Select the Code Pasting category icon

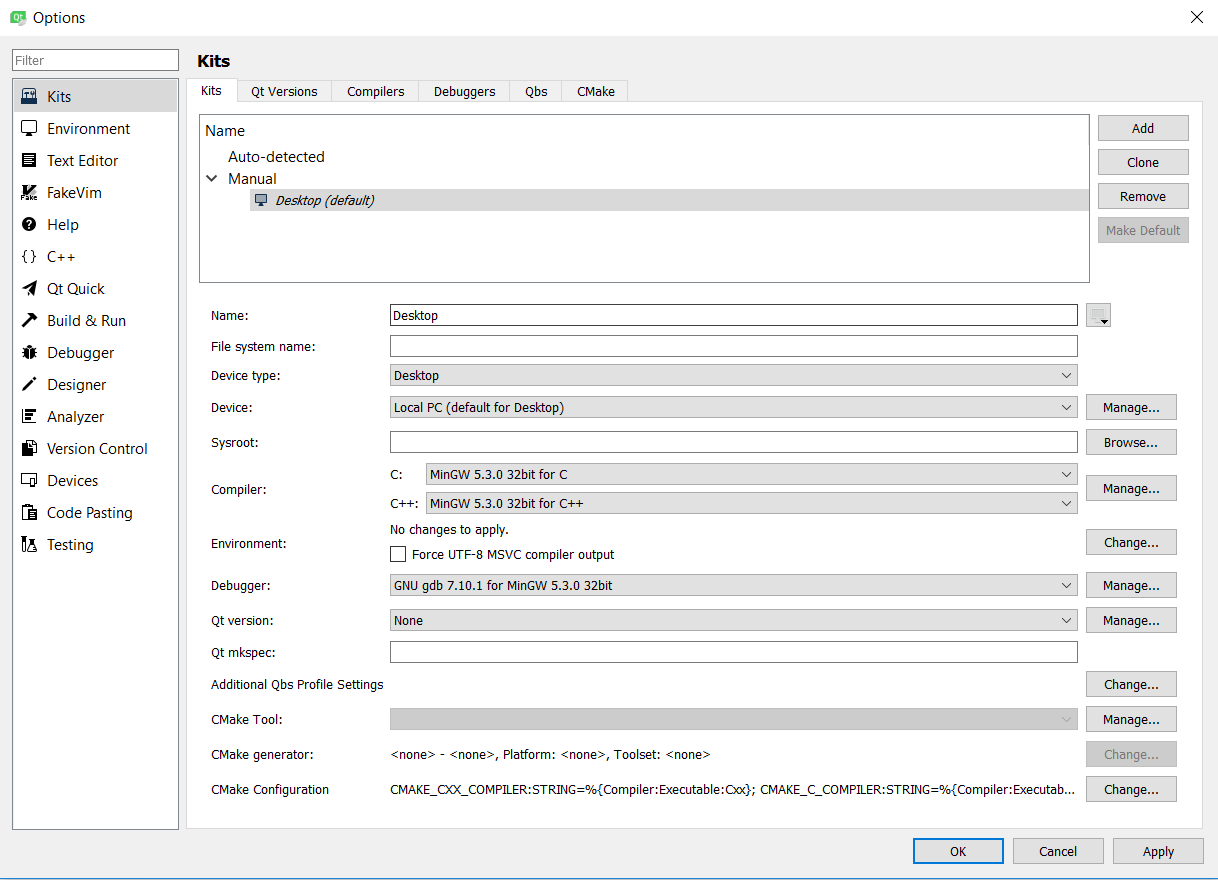pyautogui.click(x=29, y=513)
